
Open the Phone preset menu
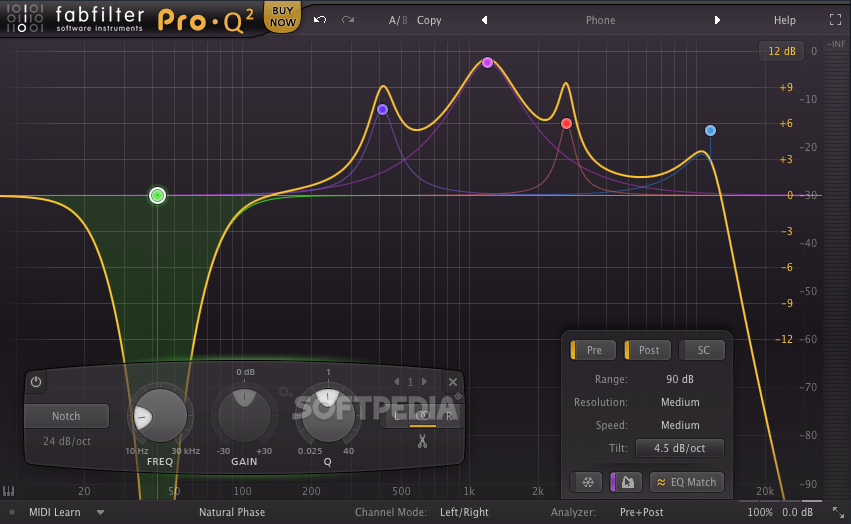click(600, 20)
